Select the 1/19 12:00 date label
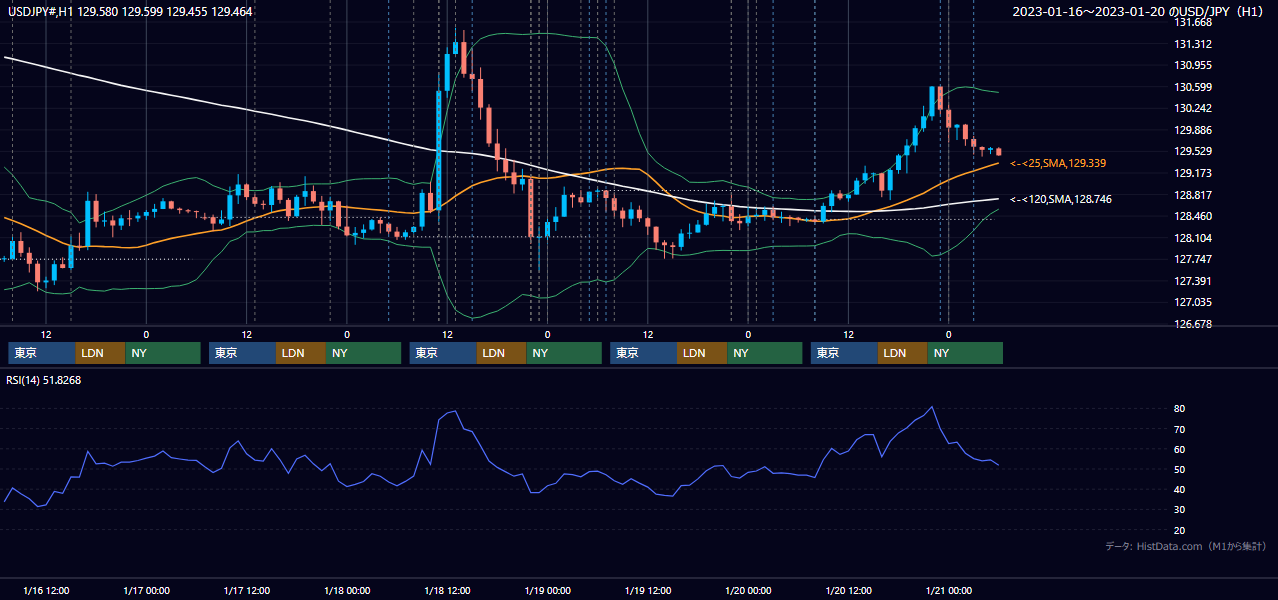Screen dimensions: 1278x600 [x=648, y=591]
